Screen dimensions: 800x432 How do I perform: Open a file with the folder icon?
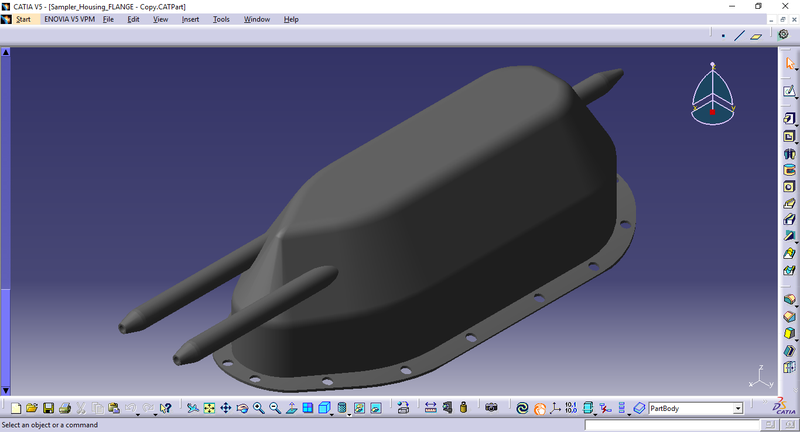pos(31,408)
